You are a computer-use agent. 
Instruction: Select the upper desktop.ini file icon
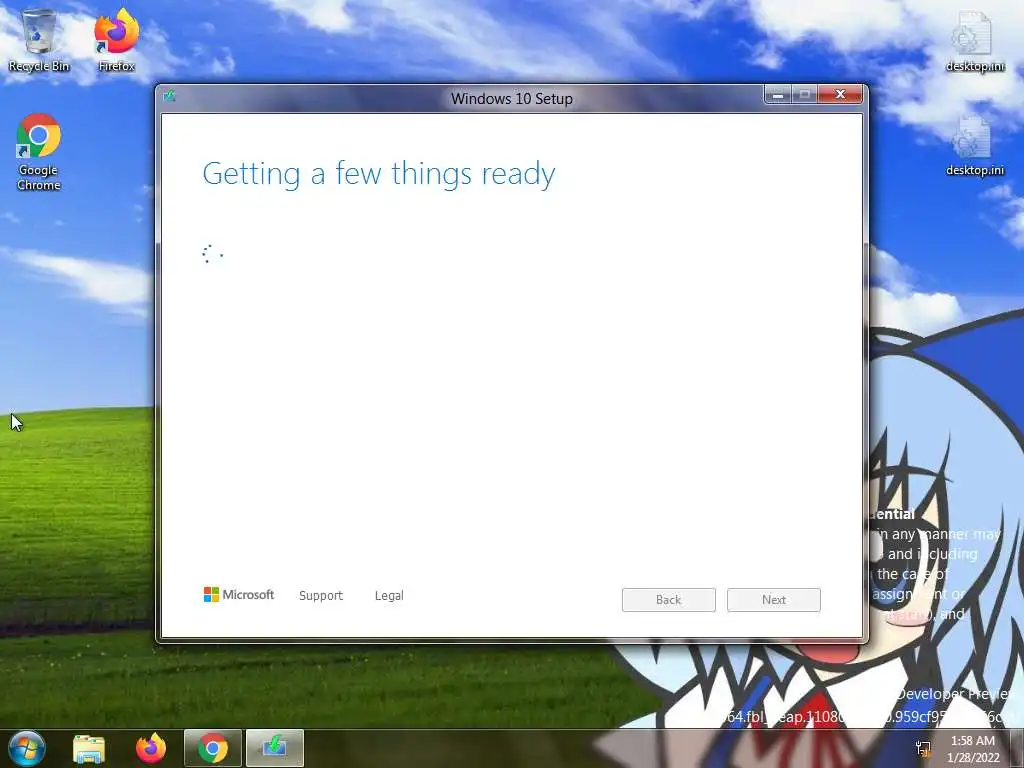[x=975, y=40]
